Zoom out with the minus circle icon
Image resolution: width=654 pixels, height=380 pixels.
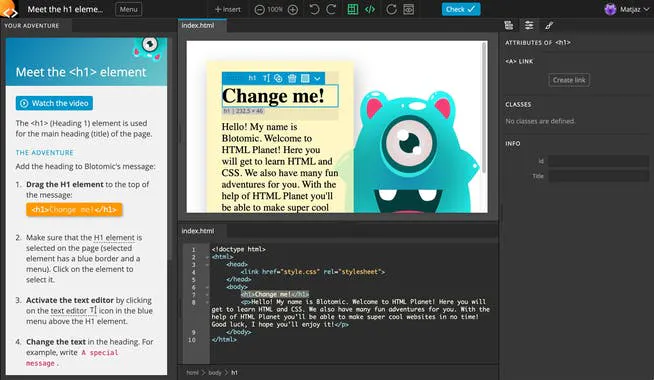pyautogui.click(x=259, y=9)
